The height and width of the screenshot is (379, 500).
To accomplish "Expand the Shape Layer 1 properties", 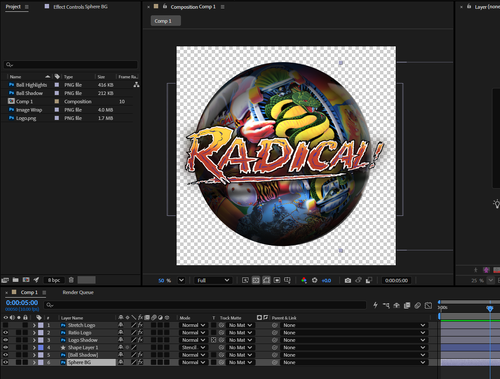I will click(34, 347).
